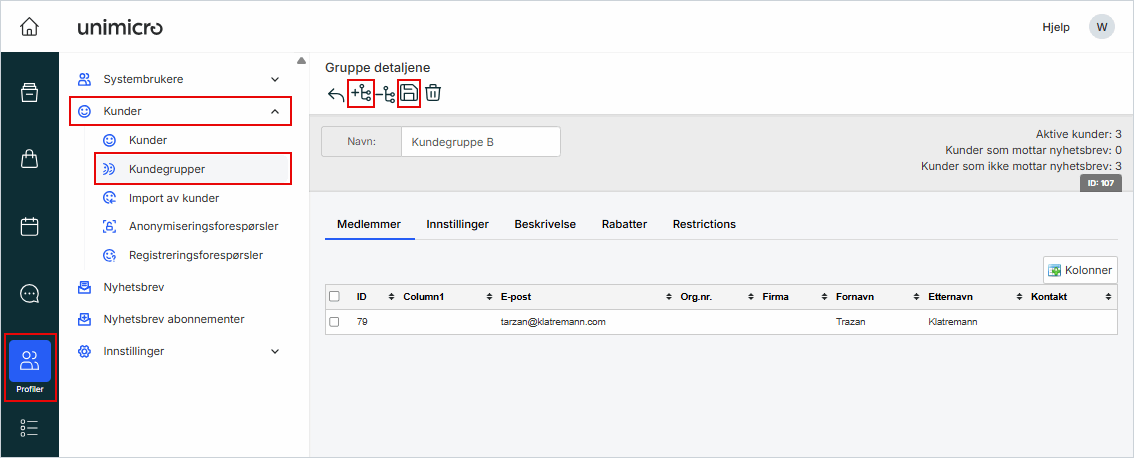Sort by the Etternavn column arrows

coord(1018,297)
